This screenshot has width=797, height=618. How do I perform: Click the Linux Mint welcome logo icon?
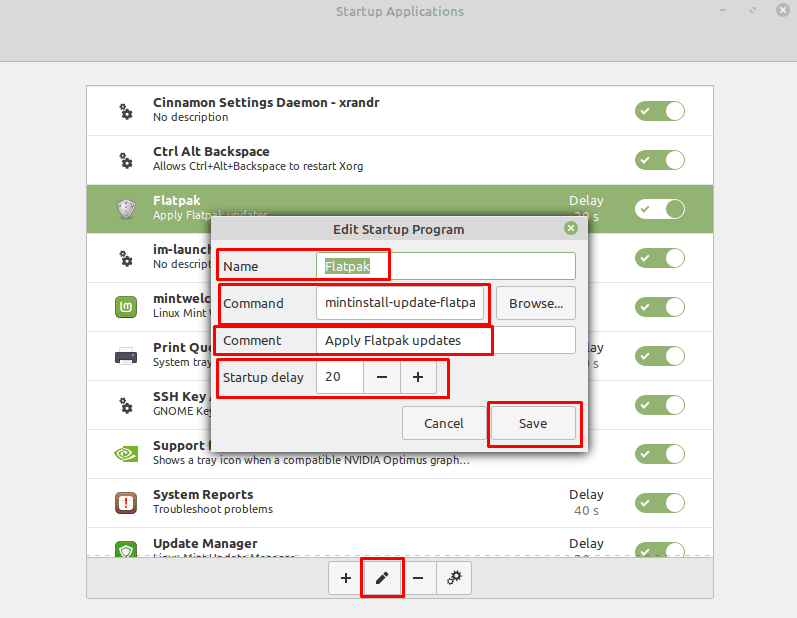click(126, 307)
